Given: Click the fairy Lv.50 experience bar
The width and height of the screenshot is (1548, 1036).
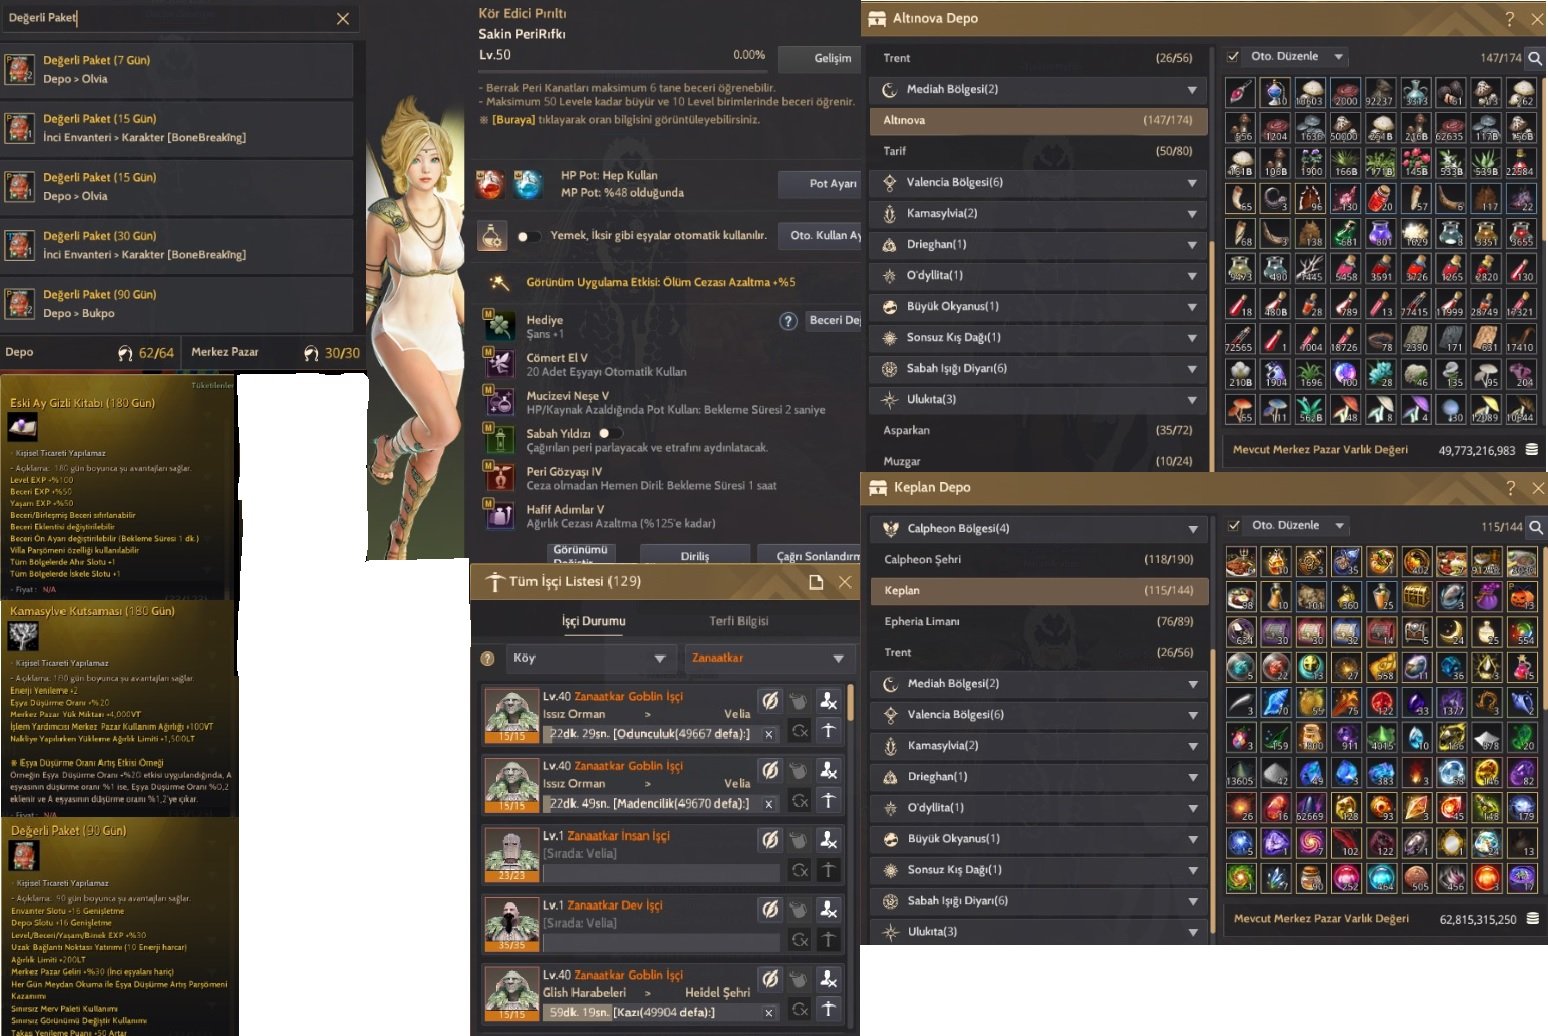Looking at the screenshot, I should (623, 71).
